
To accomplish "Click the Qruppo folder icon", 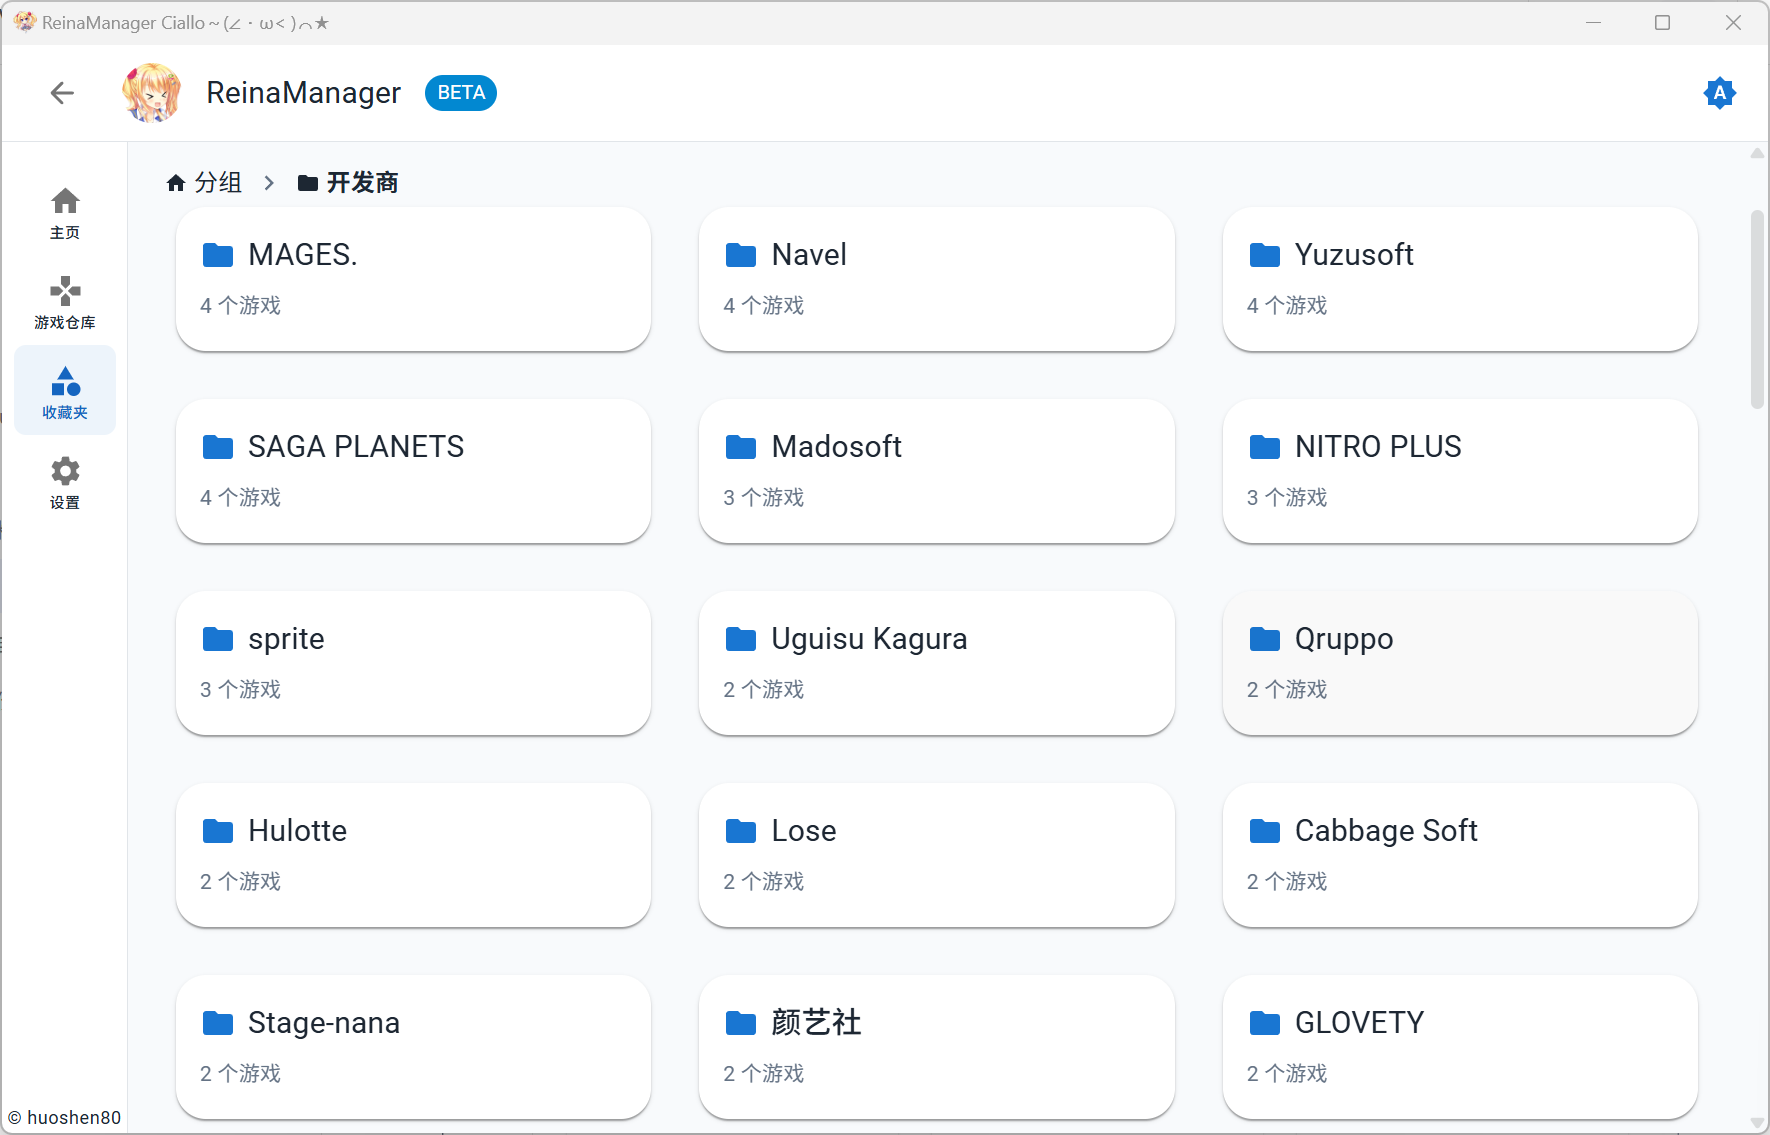I will 1265,639.
